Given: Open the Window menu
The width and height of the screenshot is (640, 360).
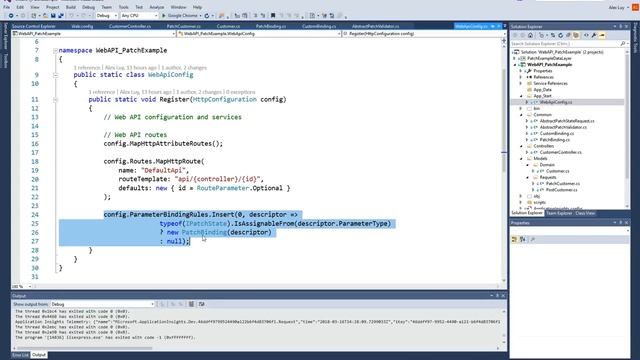Looking at the screenshot, I should [178, 7].
